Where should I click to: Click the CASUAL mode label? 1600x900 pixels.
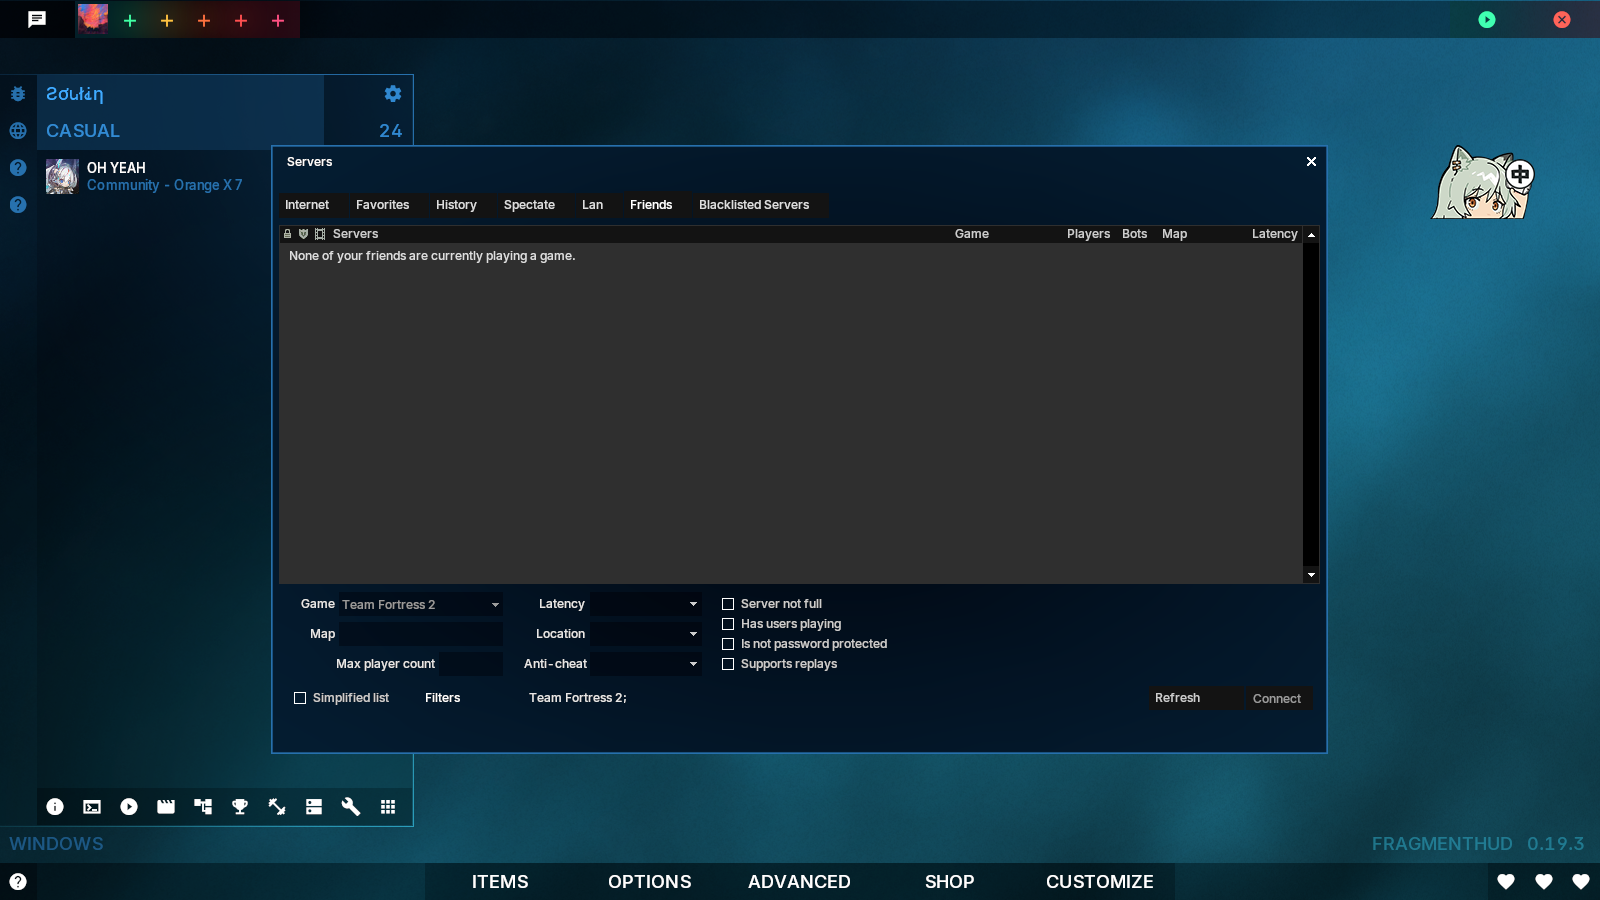click(83, 131)
